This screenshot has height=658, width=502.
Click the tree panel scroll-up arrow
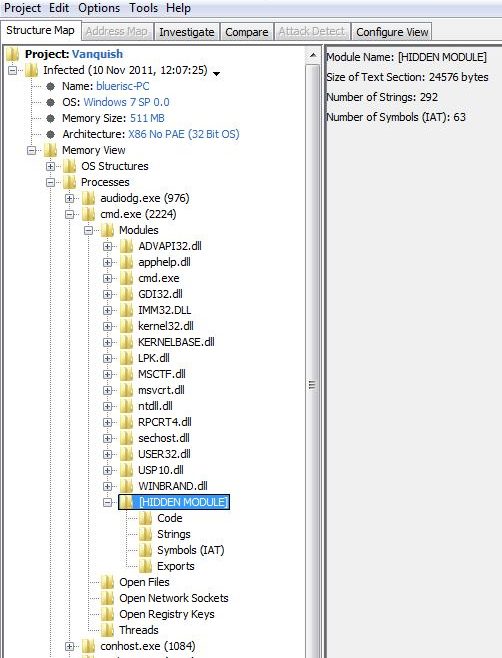pyautogui.click(x=313, y=55)
